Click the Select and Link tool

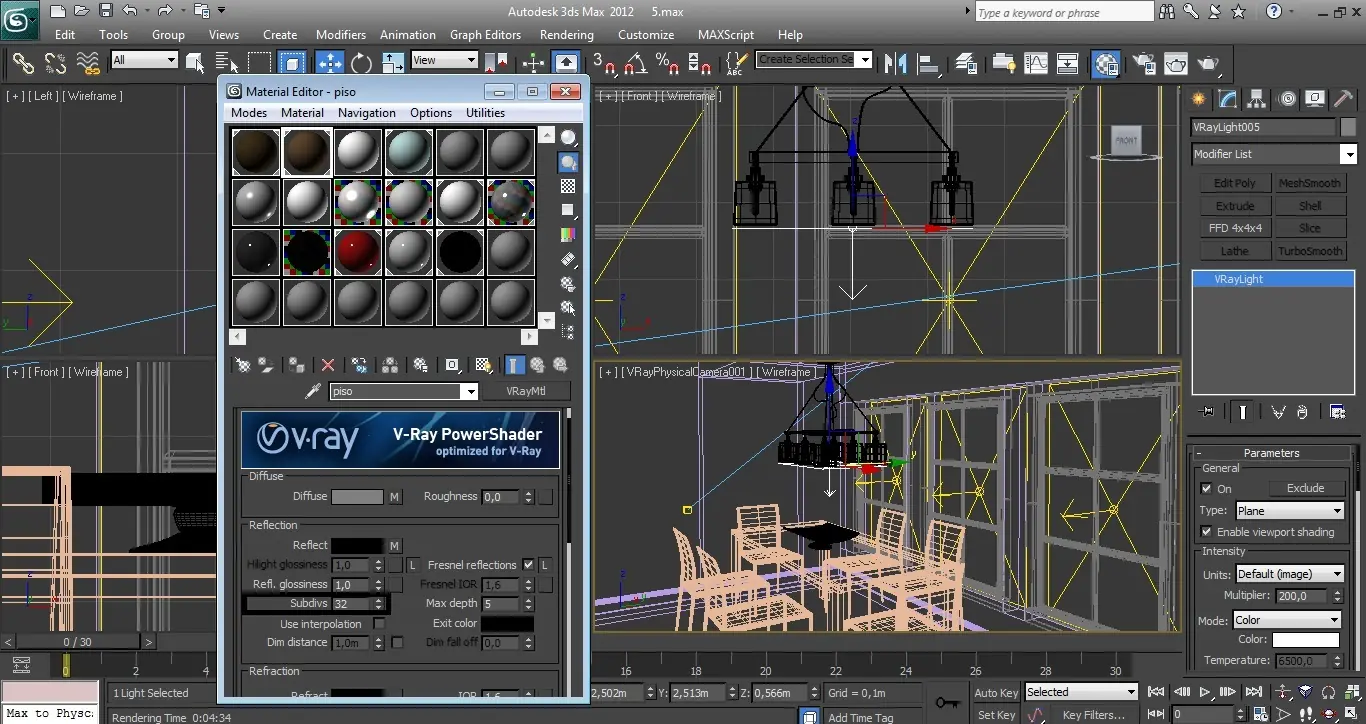tap(23, 63)
